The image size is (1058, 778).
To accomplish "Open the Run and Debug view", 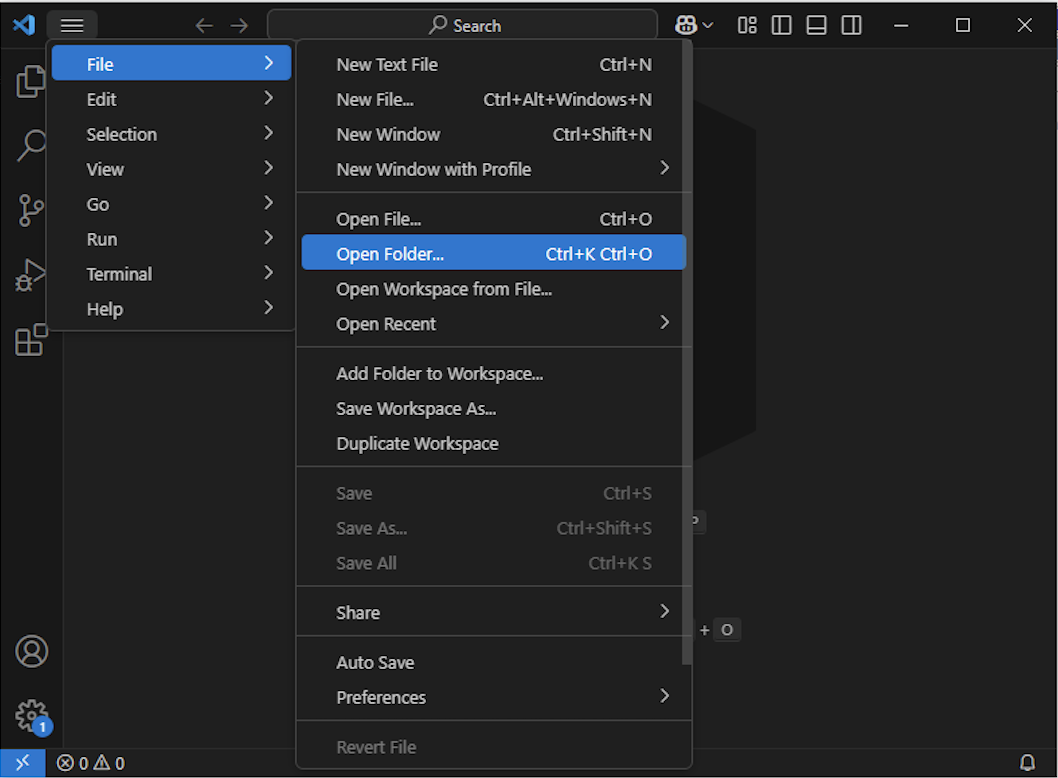I will (x=31, y=275).
